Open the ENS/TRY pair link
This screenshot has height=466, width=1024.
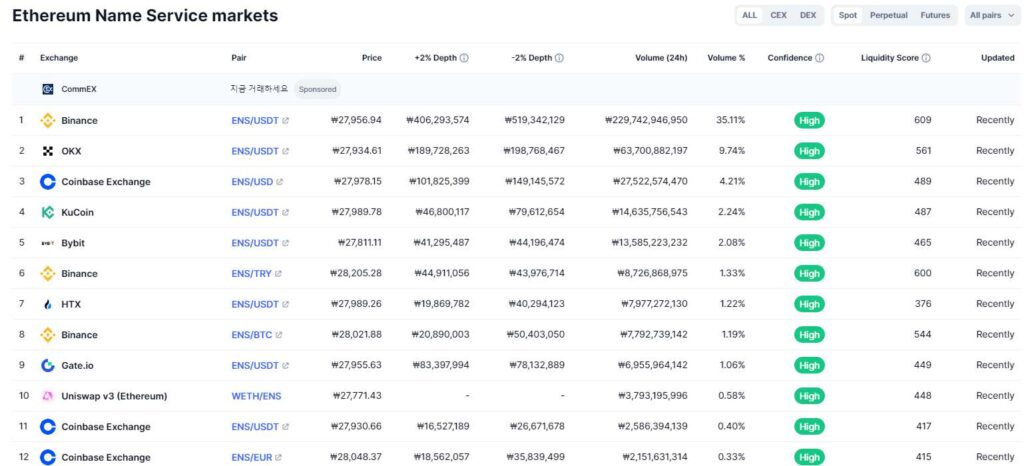[x=251, y=273]
